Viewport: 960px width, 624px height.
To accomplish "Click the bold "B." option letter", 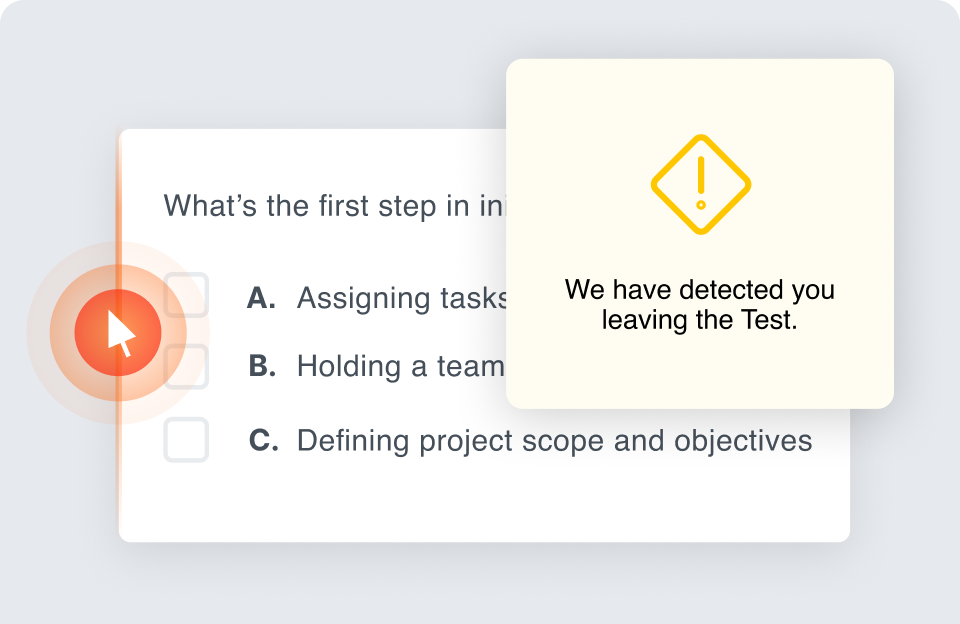I will click(262, 367).
